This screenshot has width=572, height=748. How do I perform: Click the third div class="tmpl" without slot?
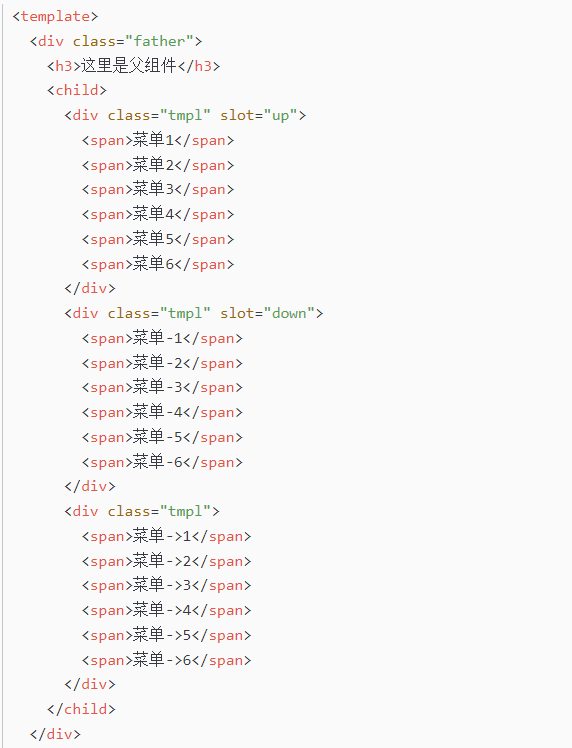(x=142, y=511)
